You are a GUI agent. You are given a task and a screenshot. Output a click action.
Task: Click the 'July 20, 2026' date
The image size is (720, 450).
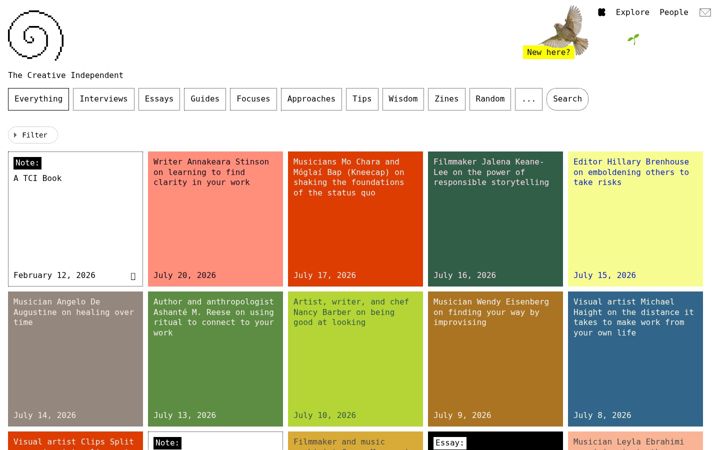pos(185,276)
